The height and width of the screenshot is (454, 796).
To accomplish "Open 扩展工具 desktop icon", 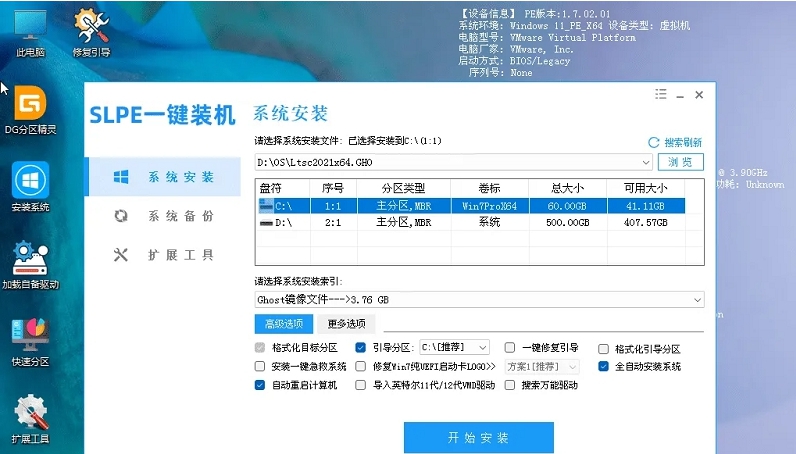I will (x=30, y=419).
